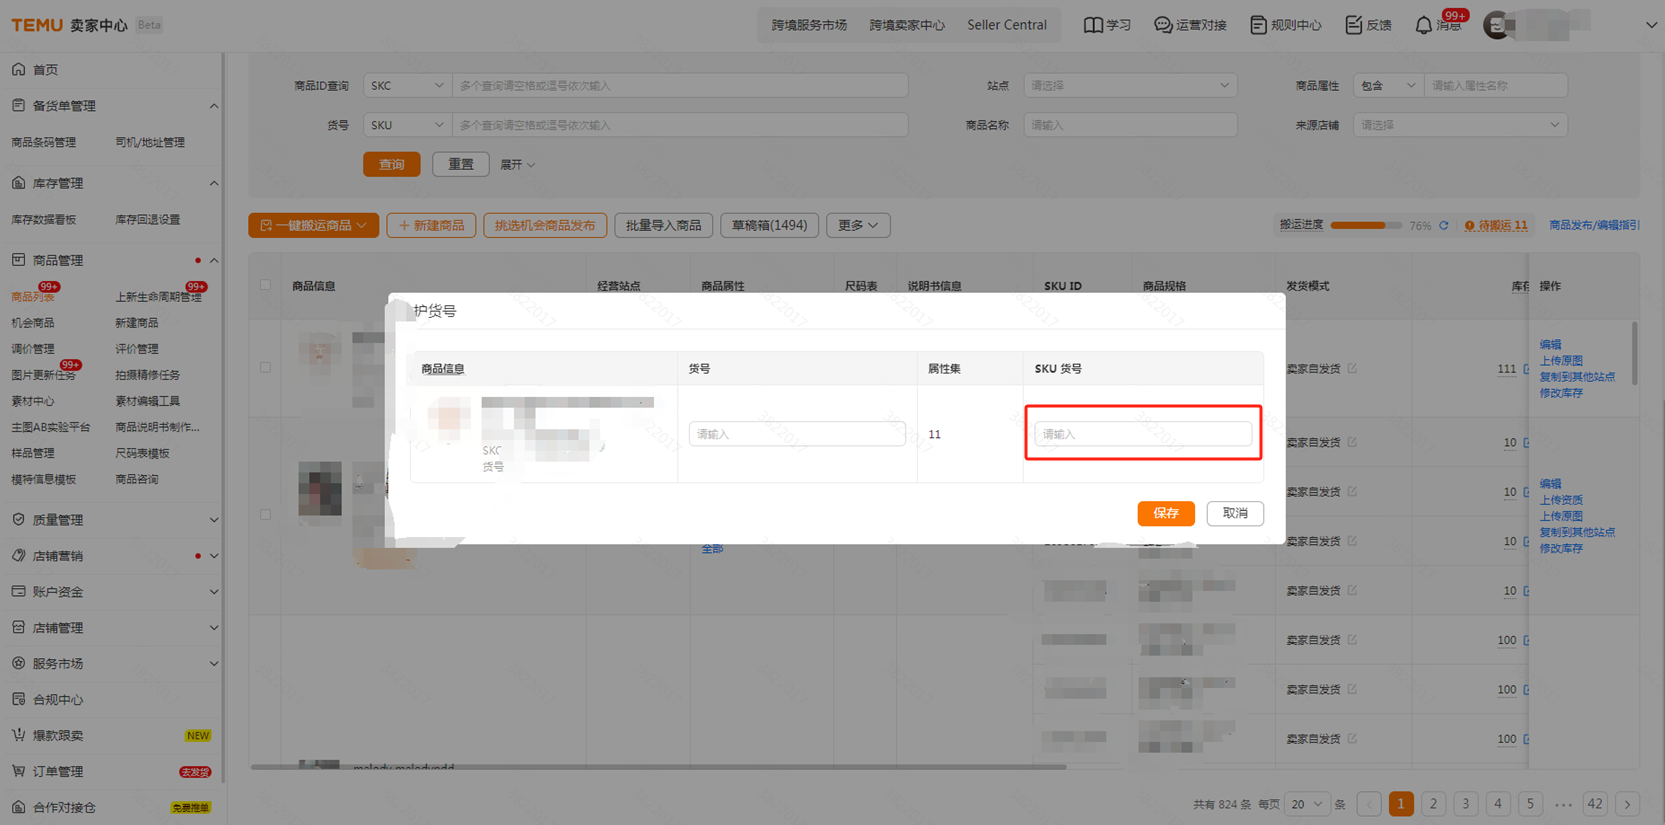
Task: Click the 首页 home icon in sidebar
Action: point(19,69)
